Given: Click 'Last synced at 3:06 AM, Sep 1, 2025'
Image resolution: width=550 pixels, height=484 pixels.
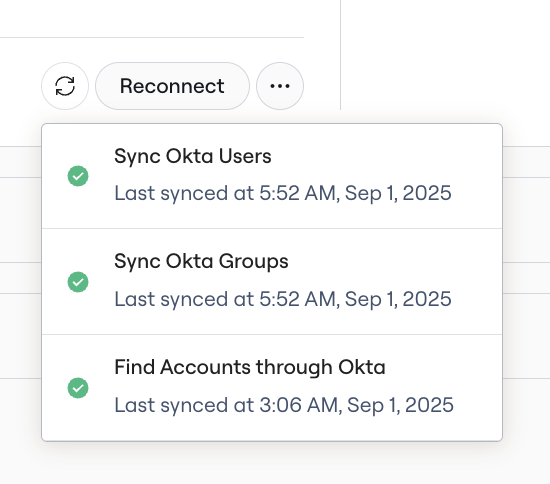Looking at the screenshot, I should [284, 405].
